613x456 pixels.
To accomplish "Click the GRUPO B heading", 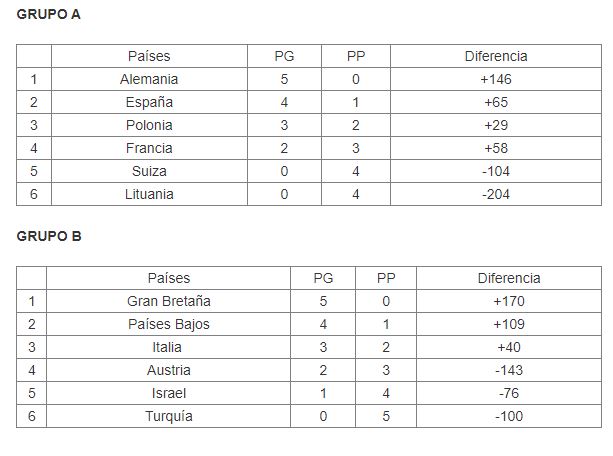I will coord(49,237).
